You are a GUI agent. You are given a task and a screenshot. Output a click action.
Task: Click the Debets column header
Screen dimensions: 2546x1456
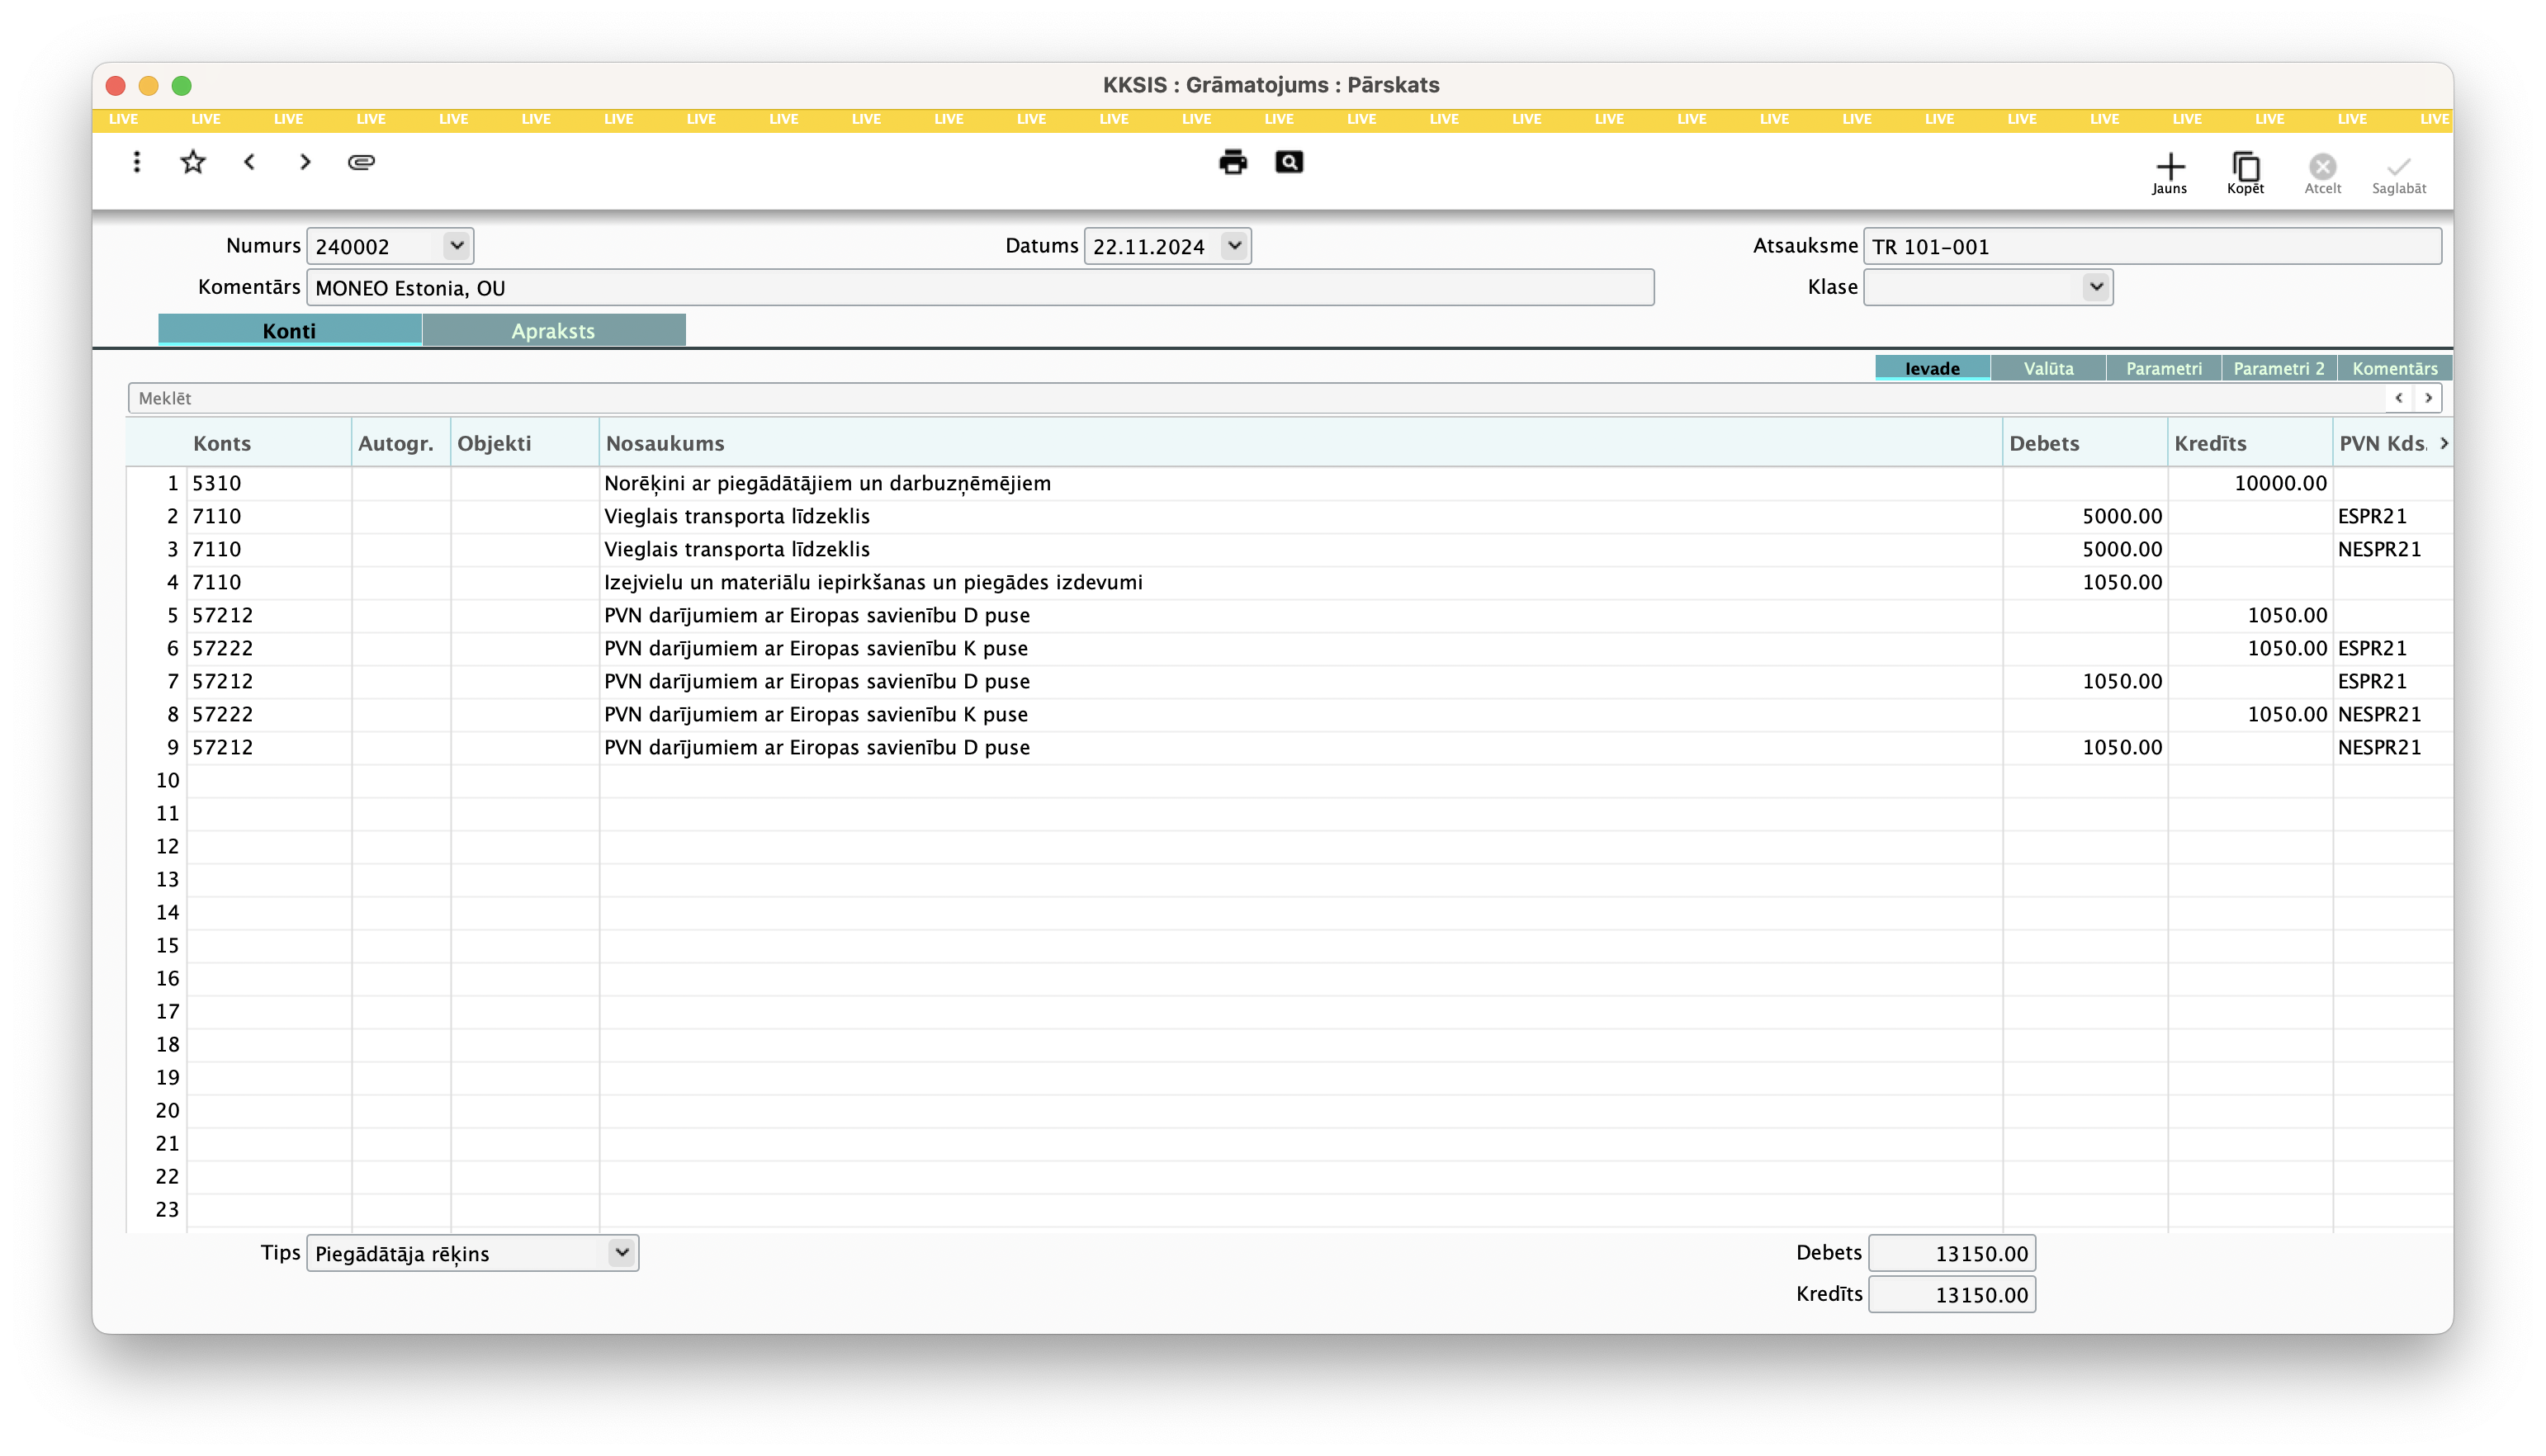point(2084,443)
